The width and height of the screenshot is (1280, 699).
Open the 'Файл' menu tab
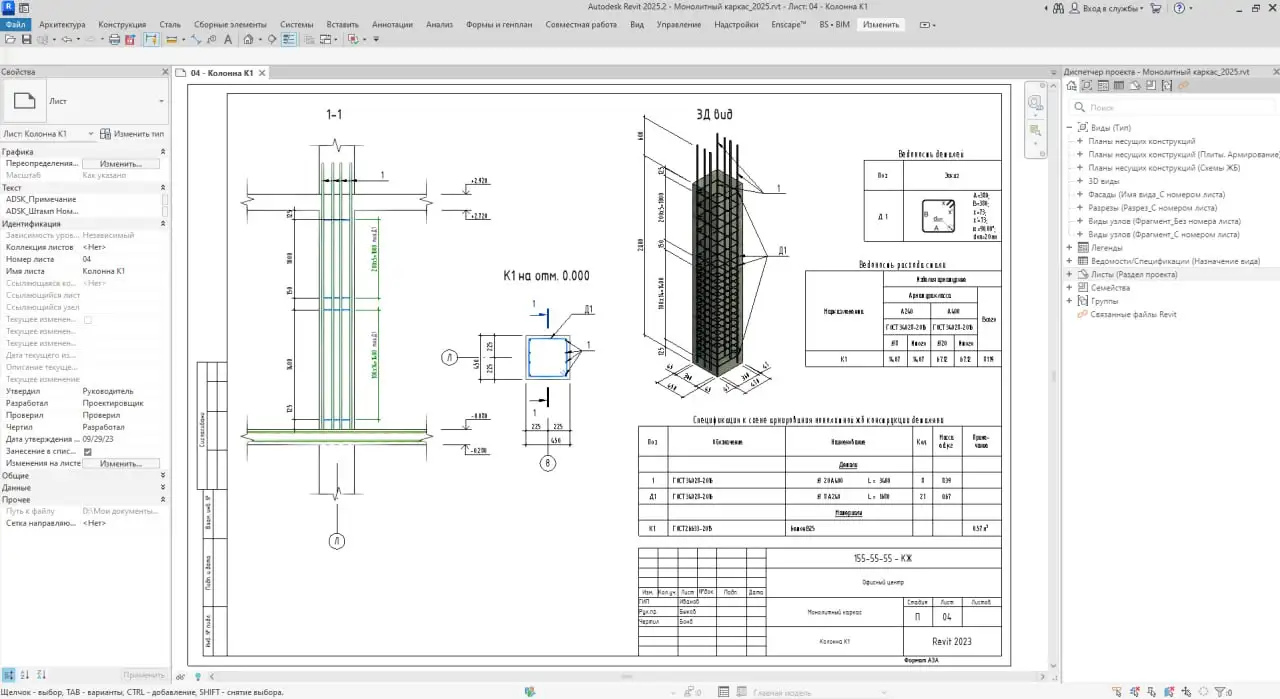[16, 24]
